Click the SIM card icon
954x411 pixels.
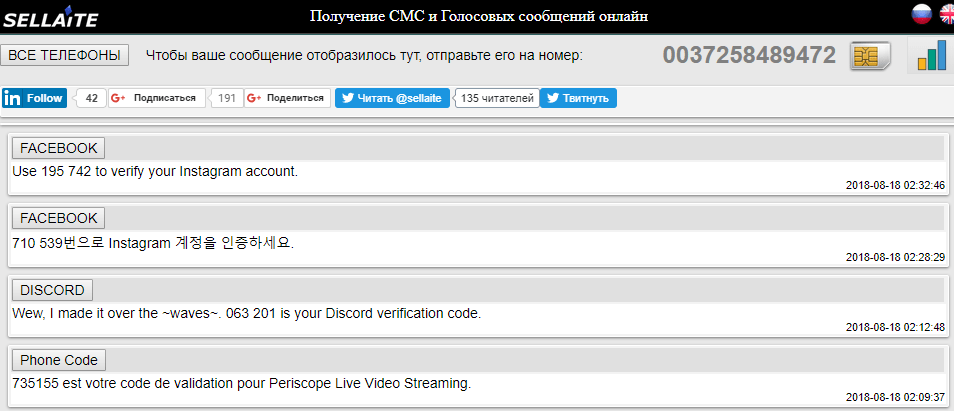click(x=870, y=56)
